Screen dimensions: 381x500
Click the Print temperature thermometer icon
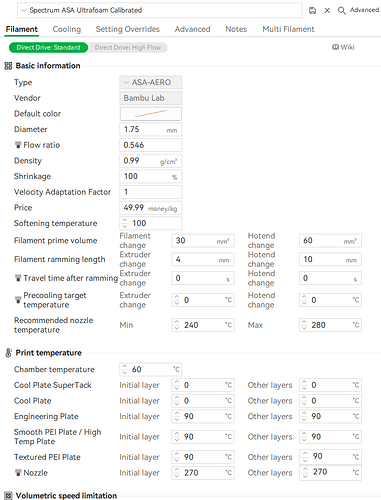(8, 353)
